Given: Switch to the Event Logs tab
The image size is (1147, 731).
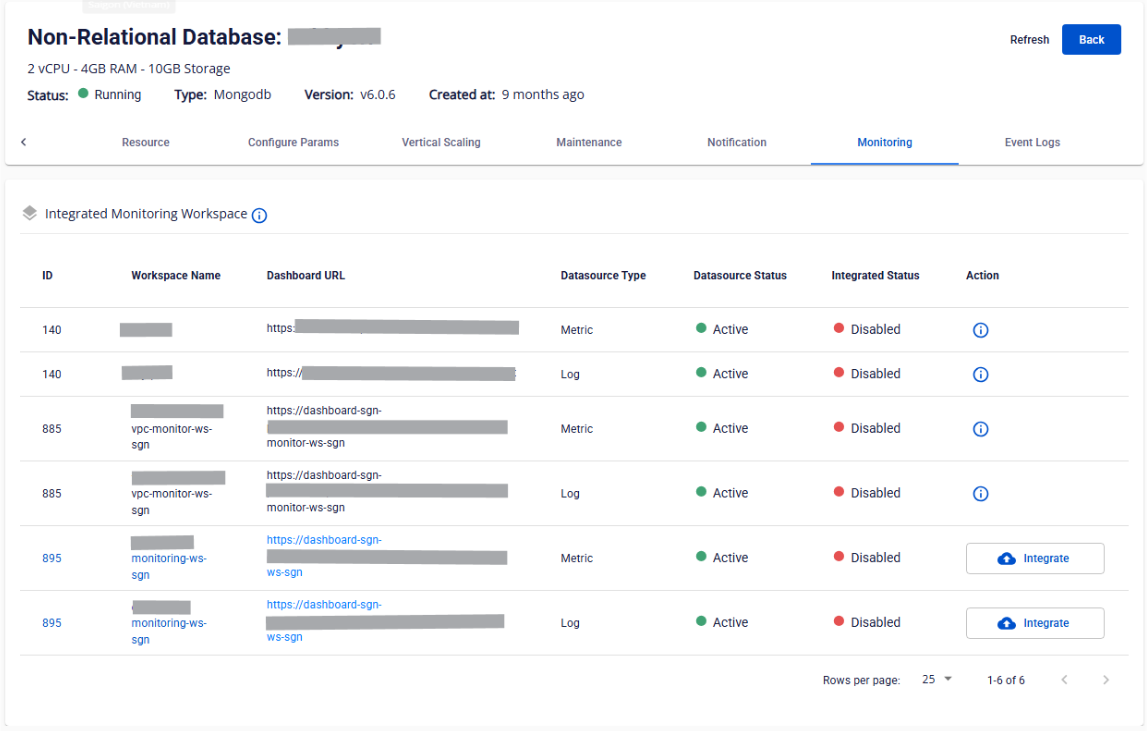Looking at the screenshot, I should pos(1032,143).
